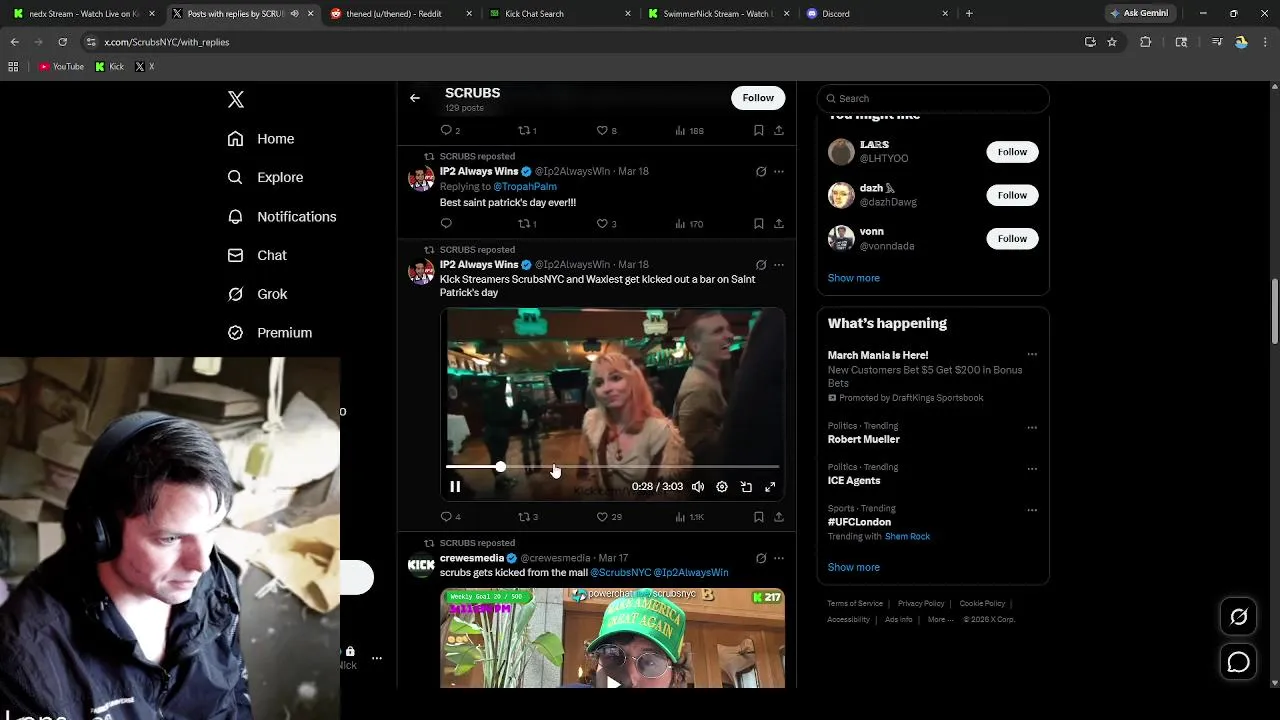Reload the page in browser

pyautogui.click(x=62, y=42)
